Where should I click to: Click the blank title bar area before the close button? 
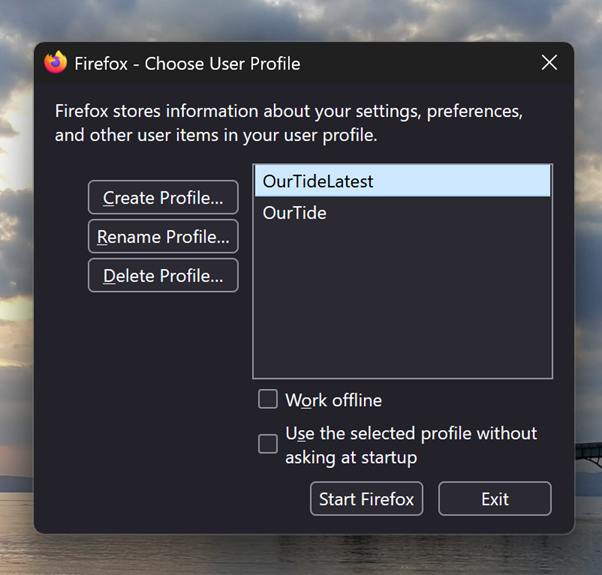(420, 63)
